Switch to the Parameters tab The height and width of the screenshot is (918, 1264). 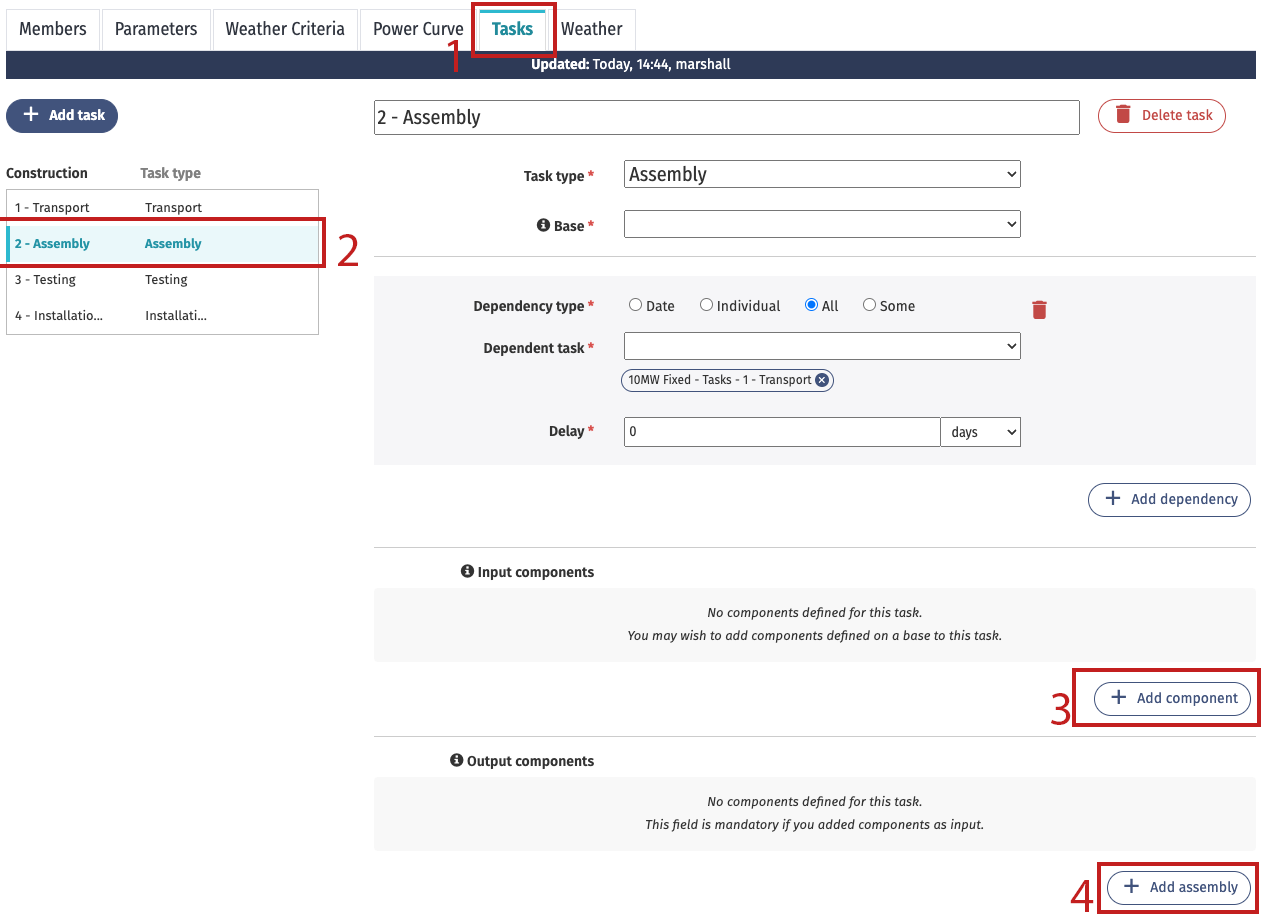point(156,29)
